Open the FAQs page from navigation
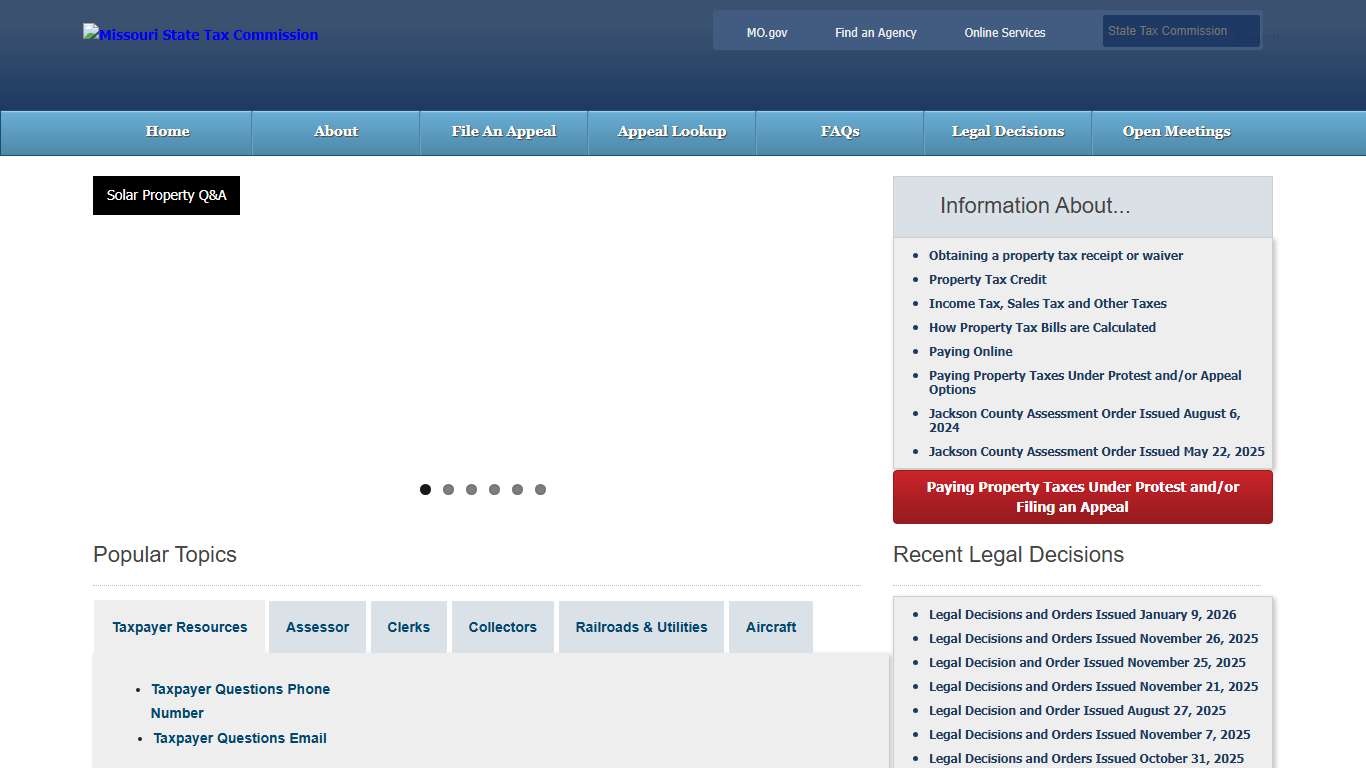This screenshot has height=768, width=1366. point(839,131)
